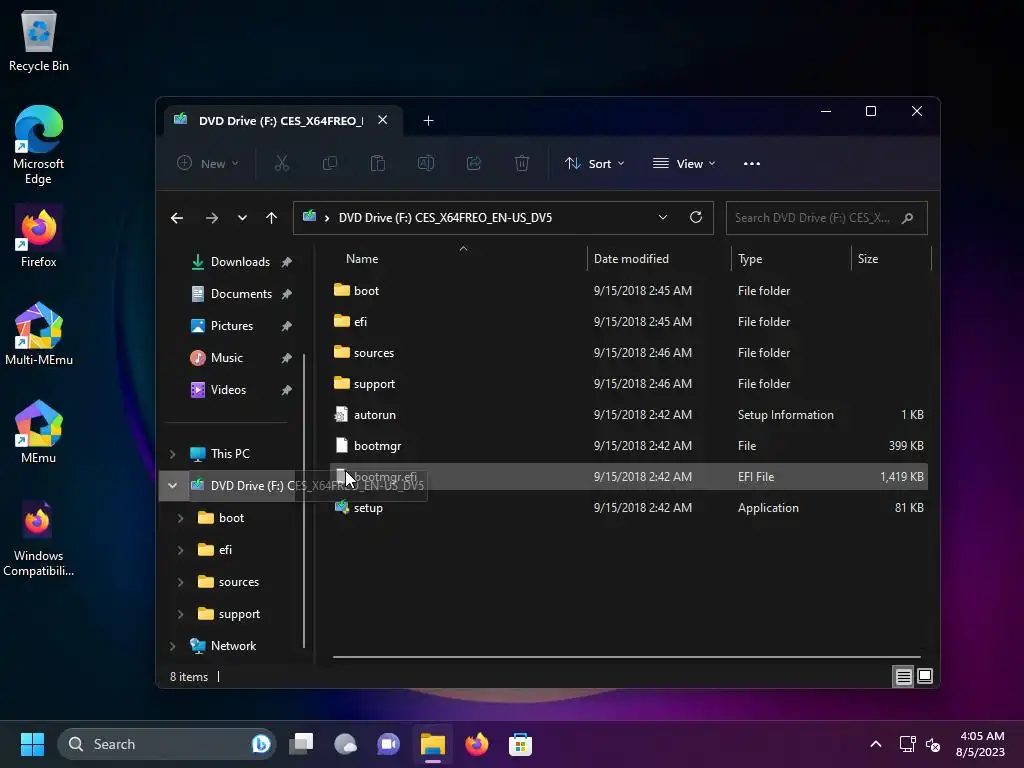Add a new Explorer tab
This screenshot has height=768, width=1024.
[x=428, y=121]
